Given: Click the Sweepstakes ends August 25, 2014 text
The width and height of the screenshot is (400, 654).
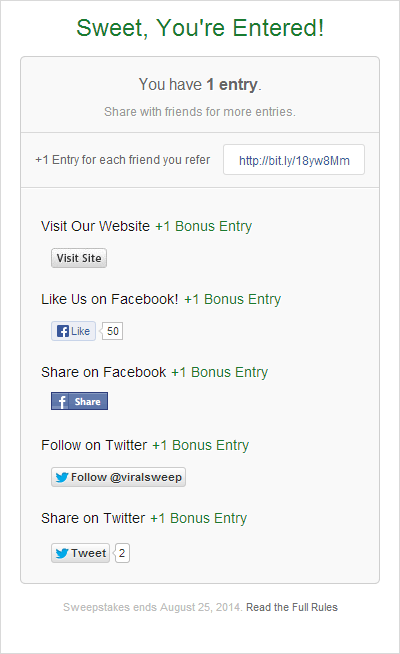Looking at the screenshot, I should [x=153, y=607].
